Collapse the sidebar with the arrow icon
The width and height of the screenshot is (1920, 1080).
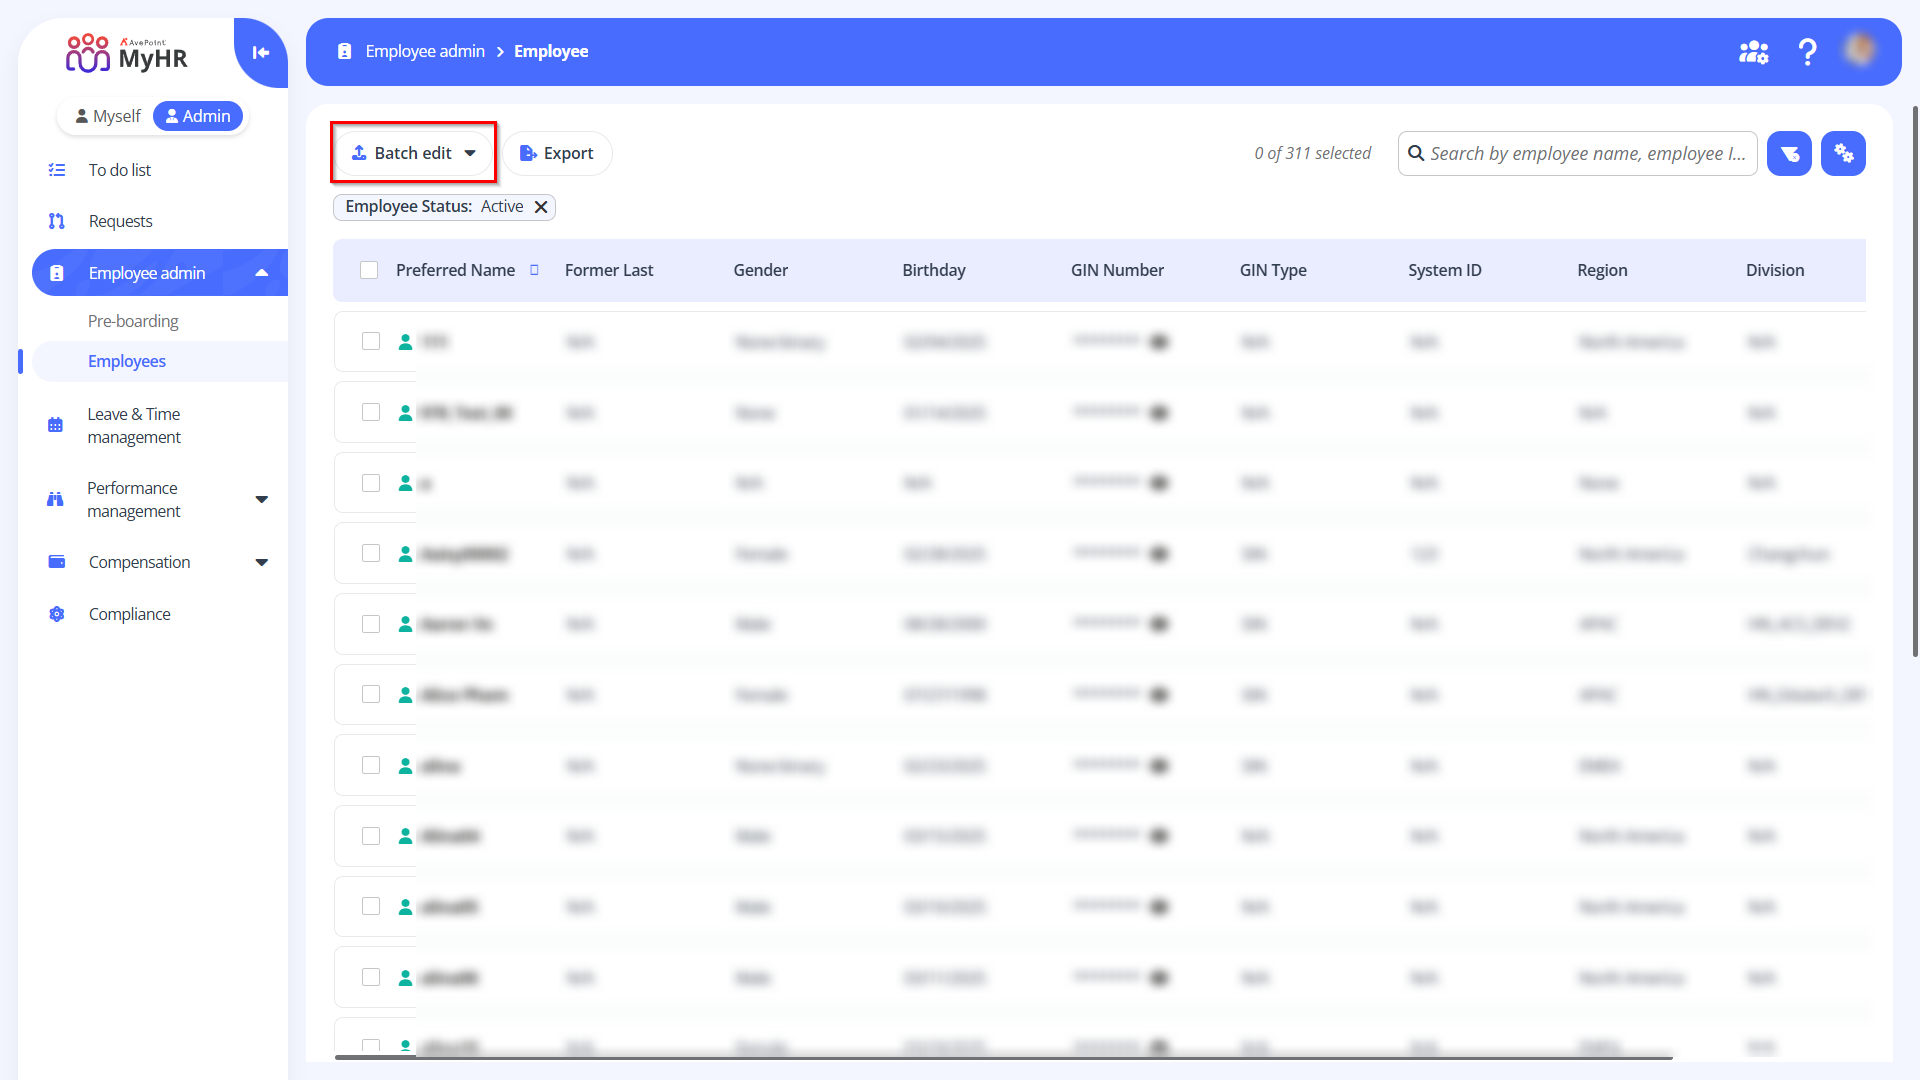click(261, 53)
